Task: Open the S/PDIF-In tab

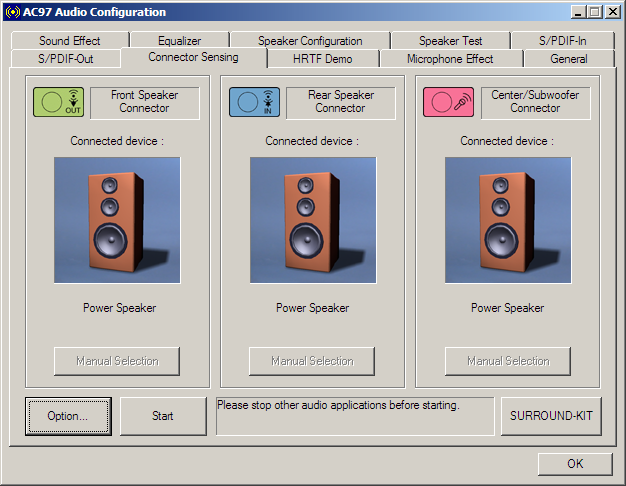Action: [x=563, y=41]
